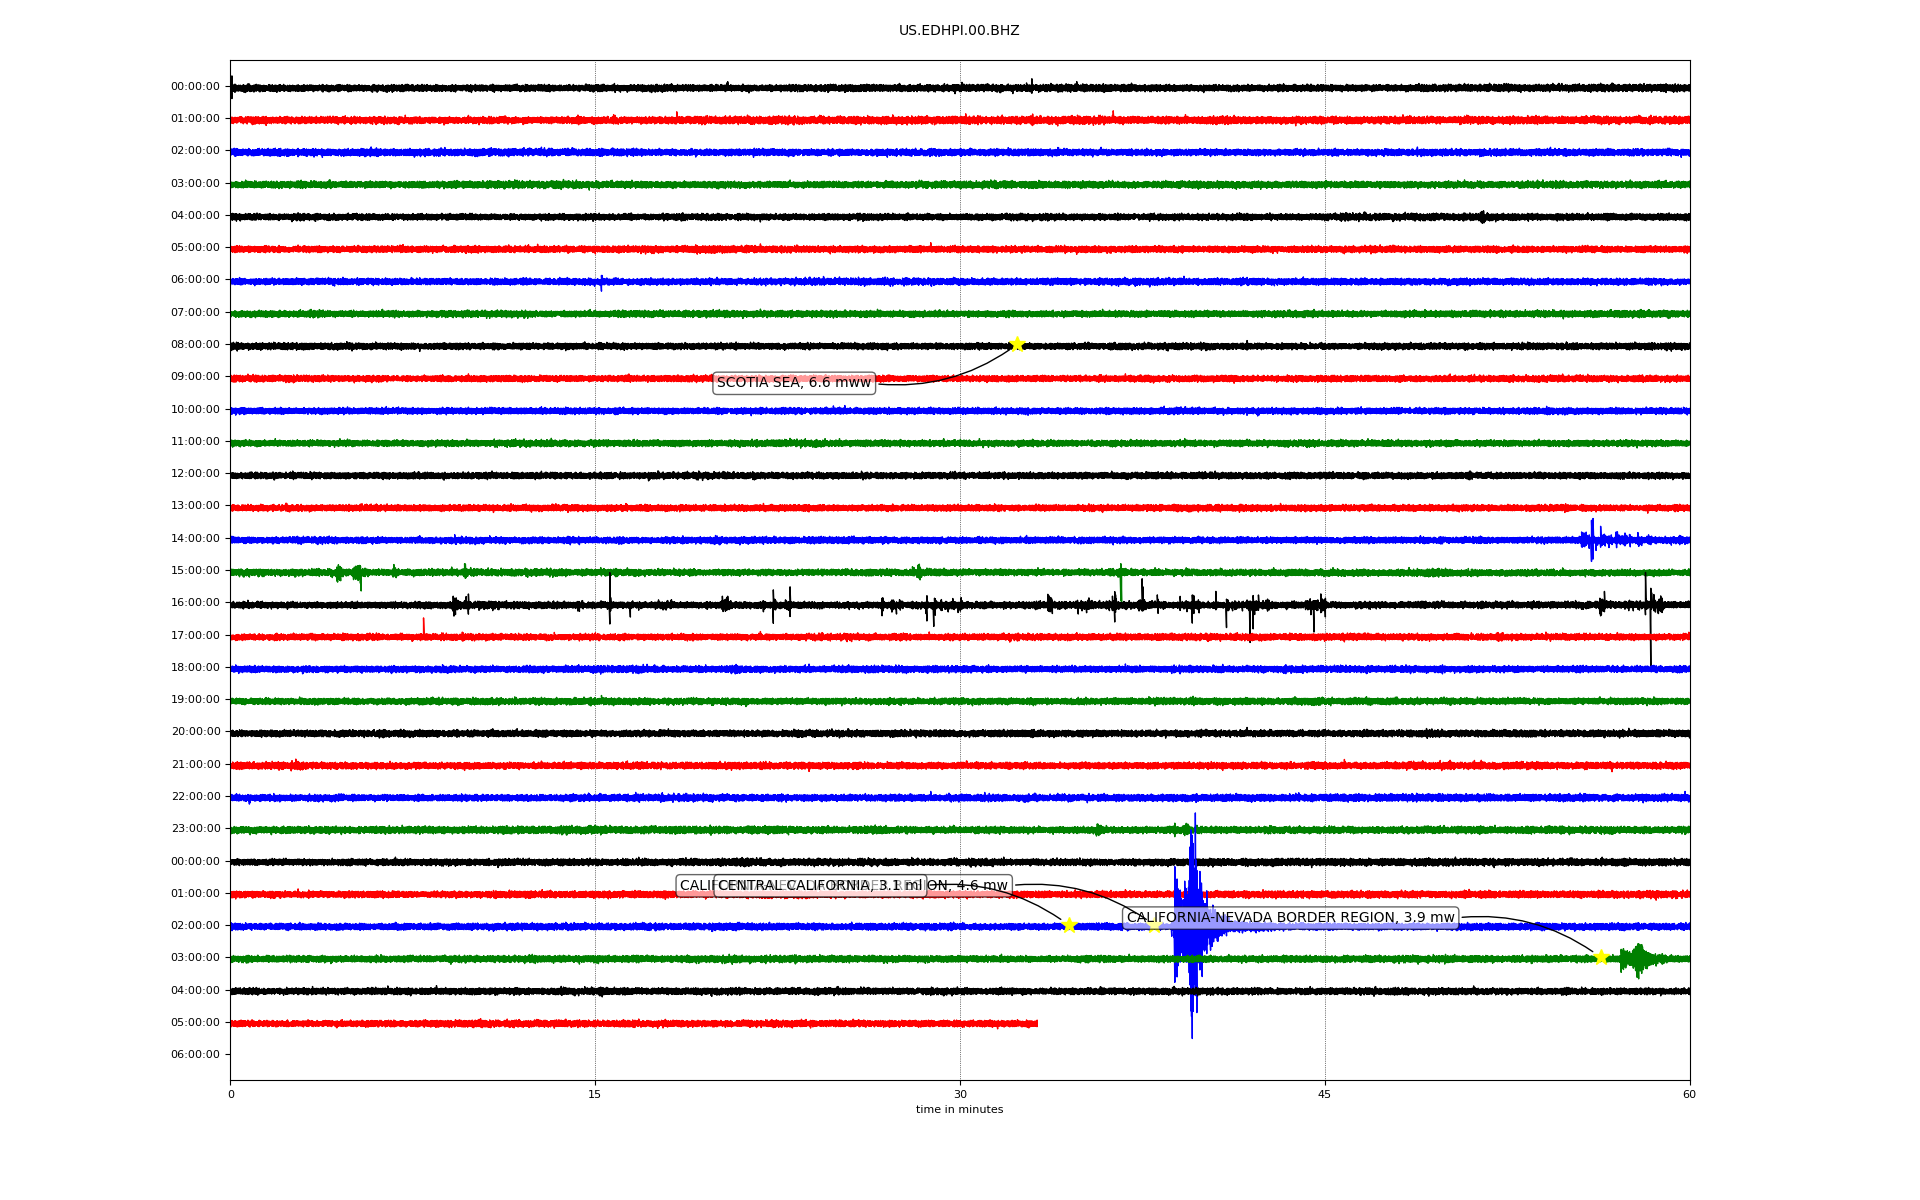Click the 21:00:00 time label
The image size is (1920, 1200).
195,765
